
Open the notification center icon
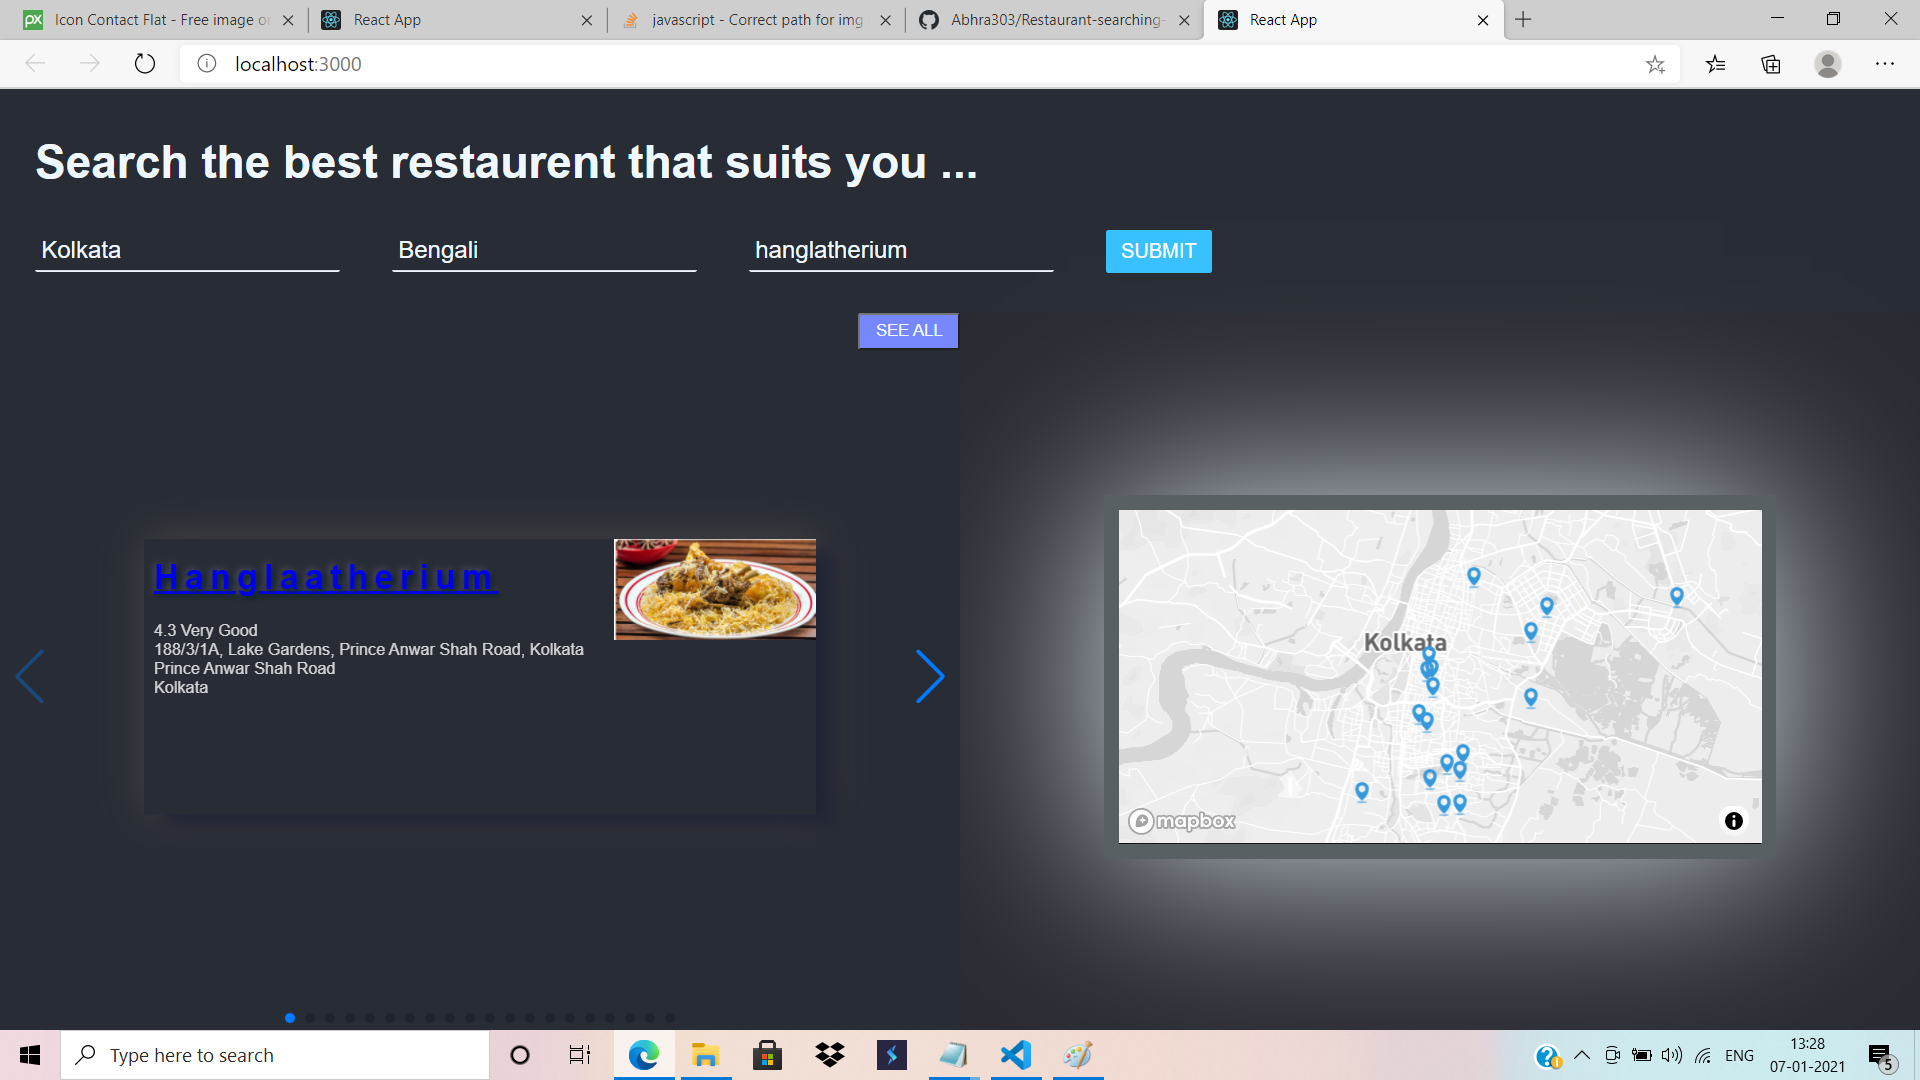[1881, 1056]
